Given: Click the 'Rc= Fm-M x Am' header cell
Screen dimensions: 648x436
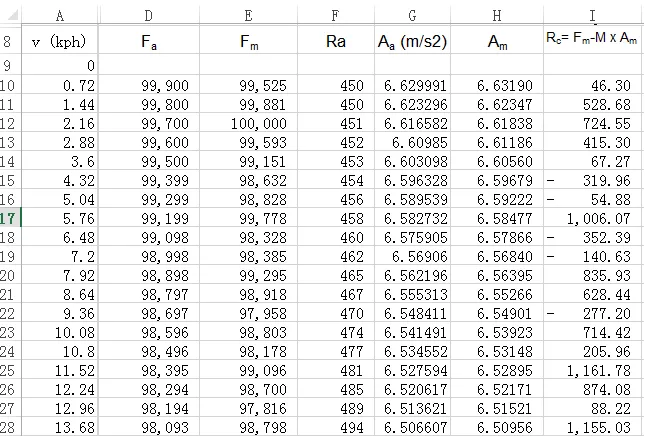Looking at the screenshot, I should coord(593,41).
